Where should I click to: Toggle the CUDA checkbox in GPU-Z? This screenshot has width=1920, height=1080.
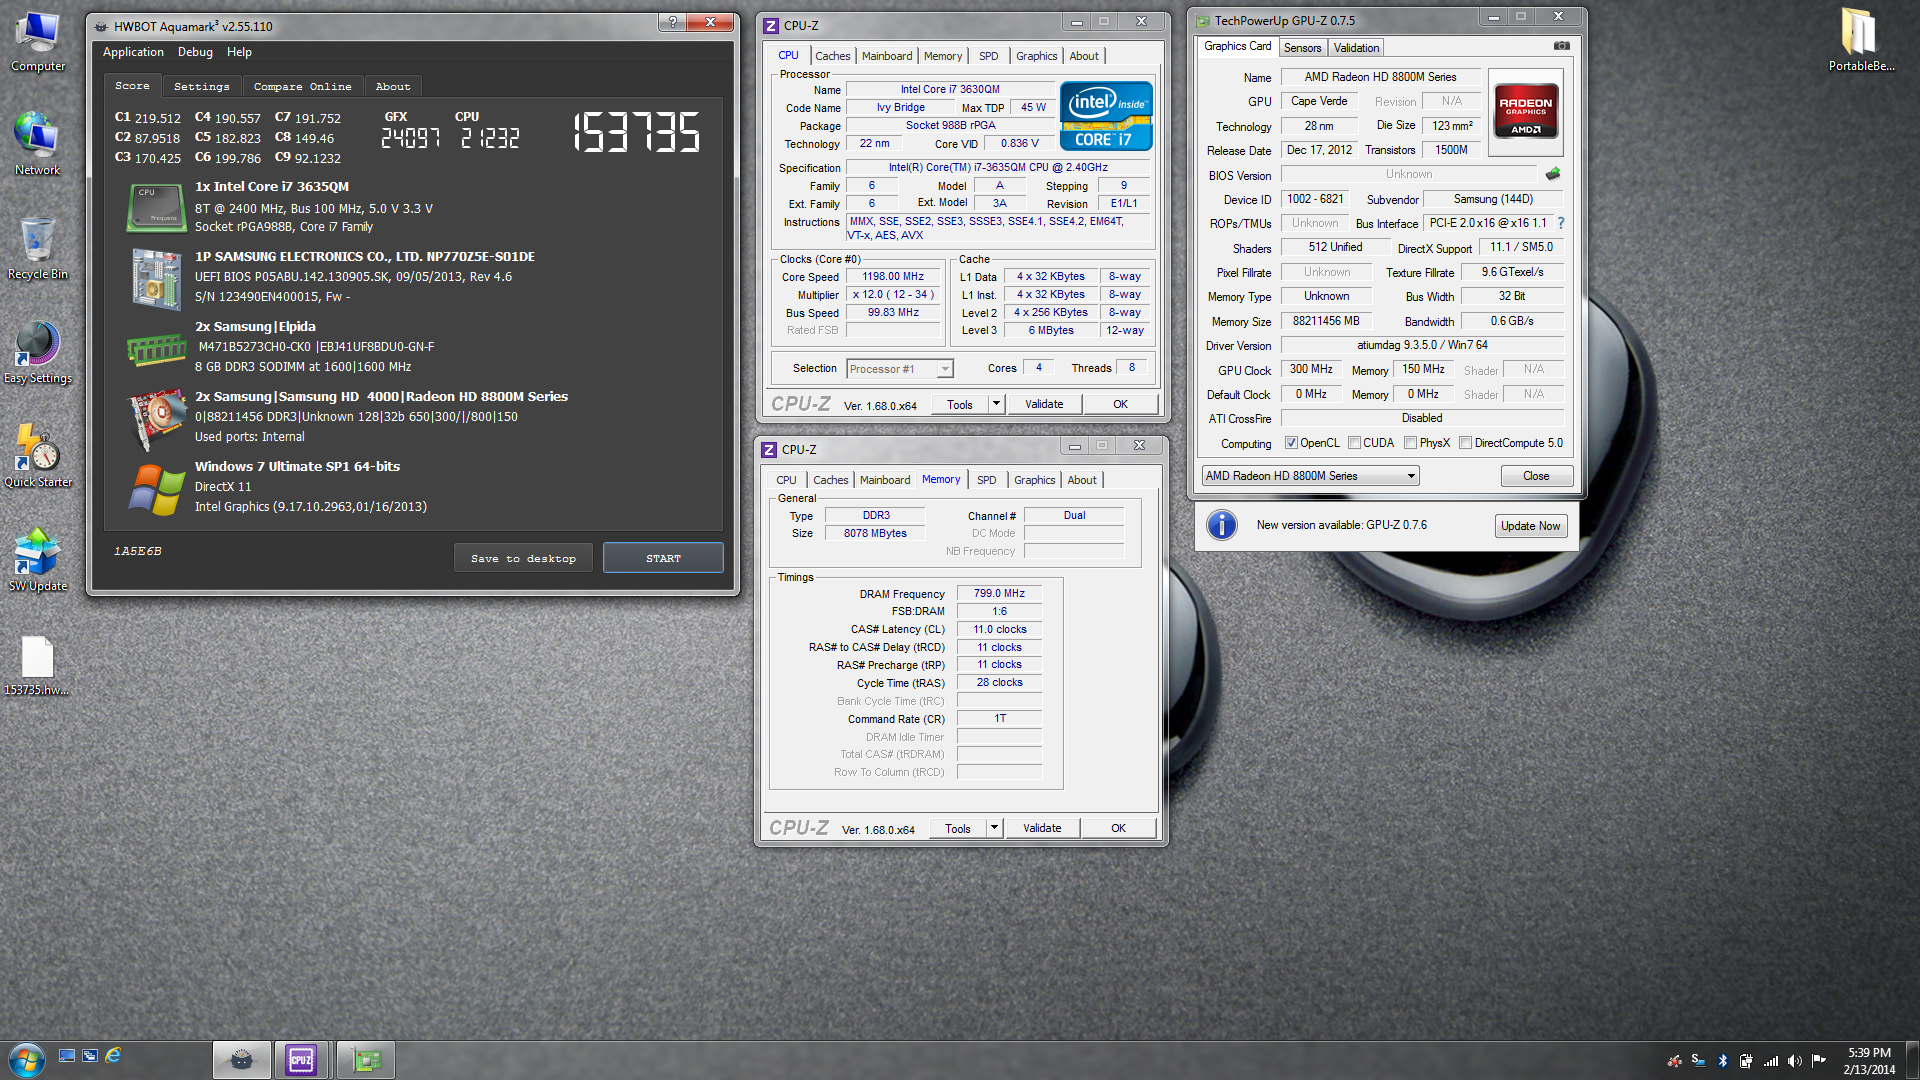[x=1354, y=443]
